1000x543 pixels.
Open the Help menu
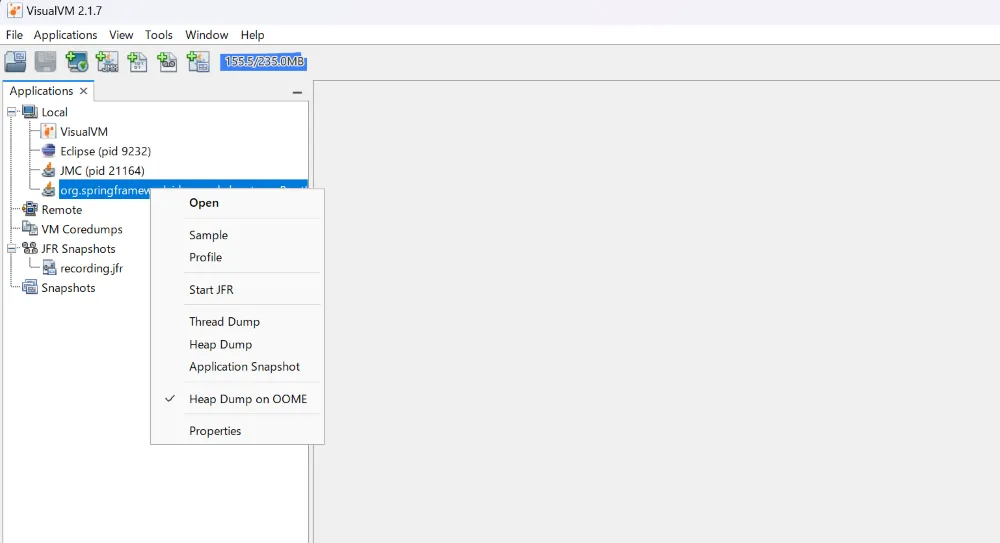[253, 35]
